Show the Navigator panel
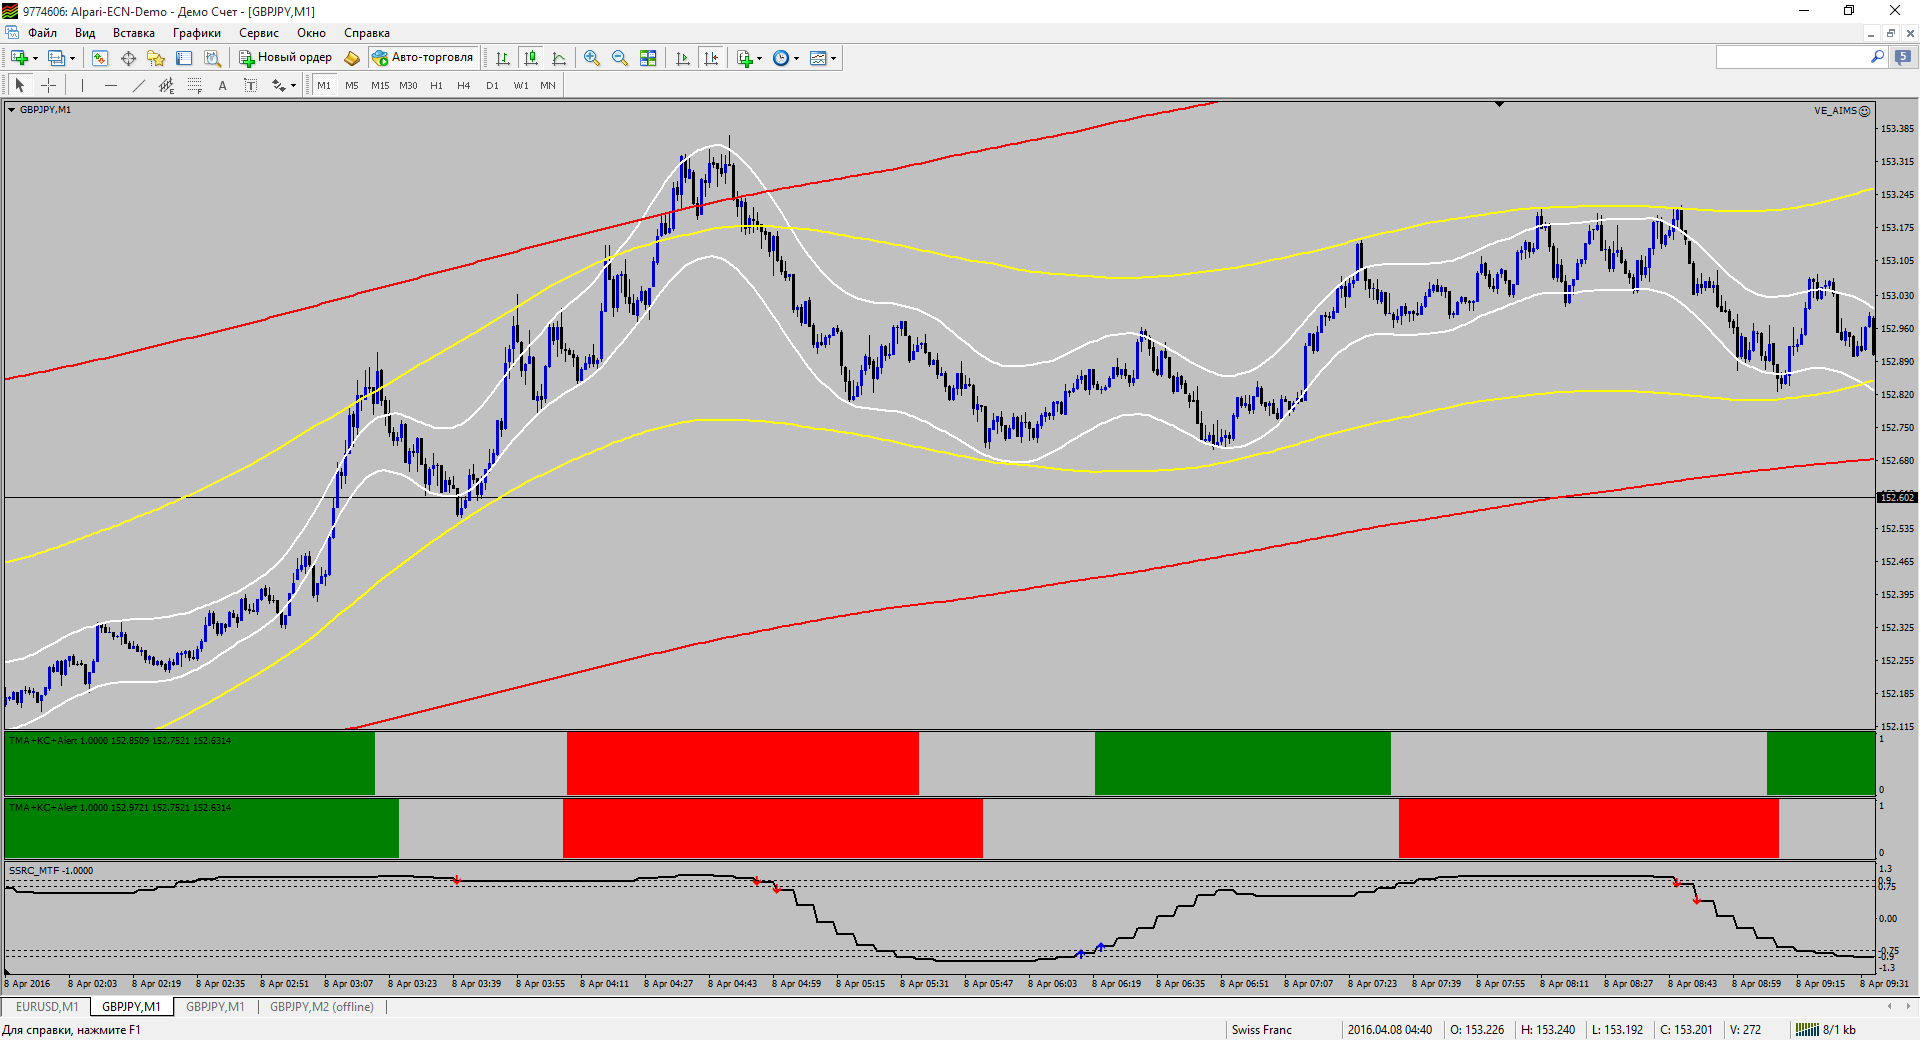Viewport: 1920px width, 1040px height. pyautogui.click(x=156, y=58)
